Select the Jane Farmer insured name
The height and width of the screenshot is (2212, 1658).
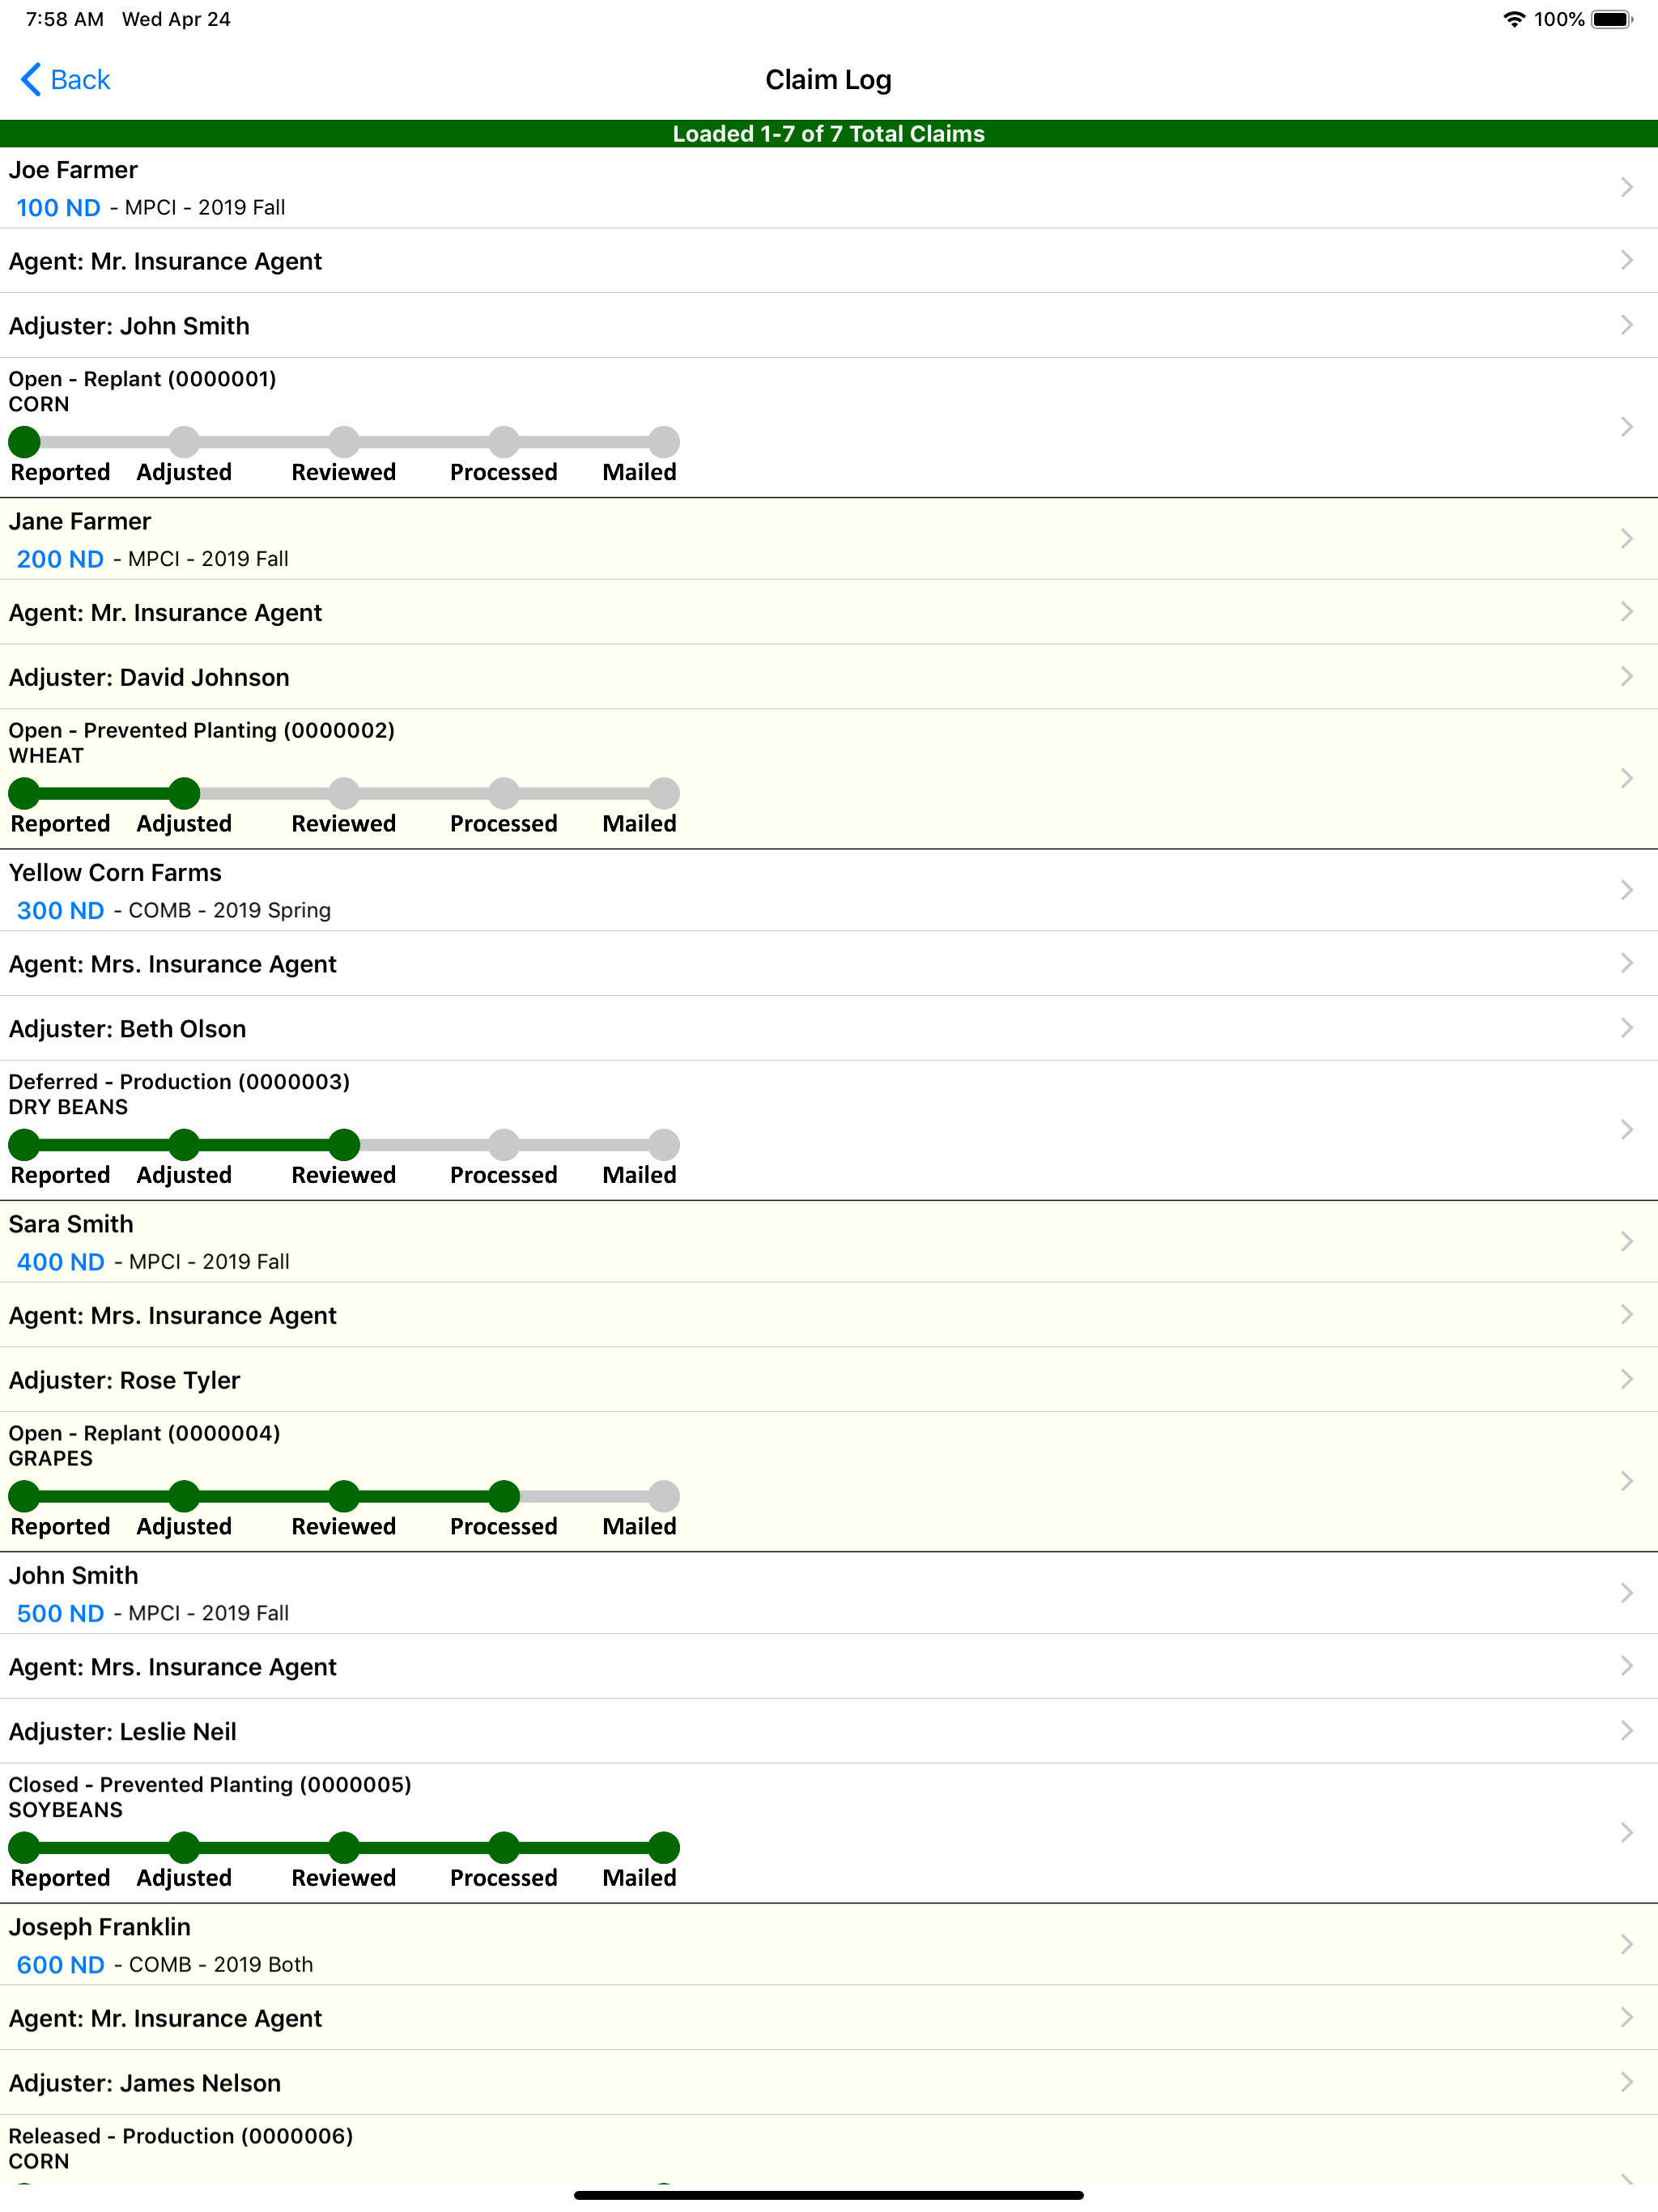coord(80,521)
